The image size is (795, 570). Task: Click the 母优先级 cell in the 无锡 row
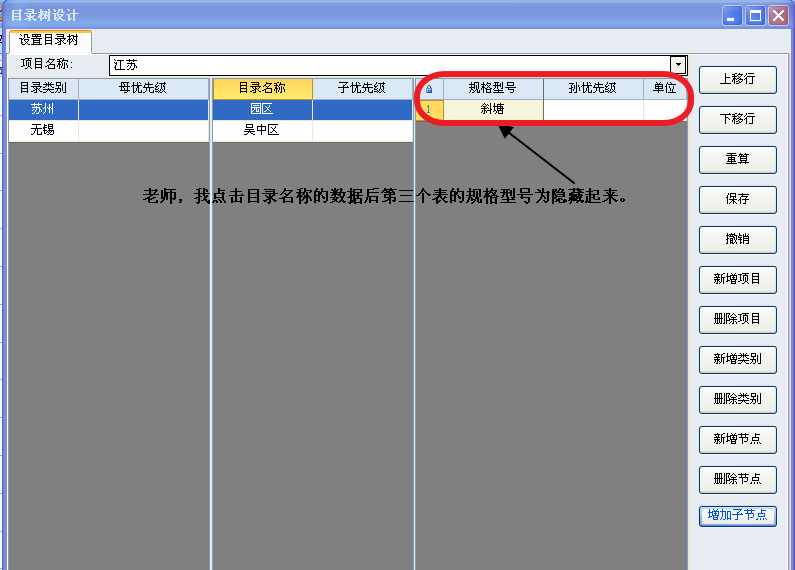(x=143, y=130)
